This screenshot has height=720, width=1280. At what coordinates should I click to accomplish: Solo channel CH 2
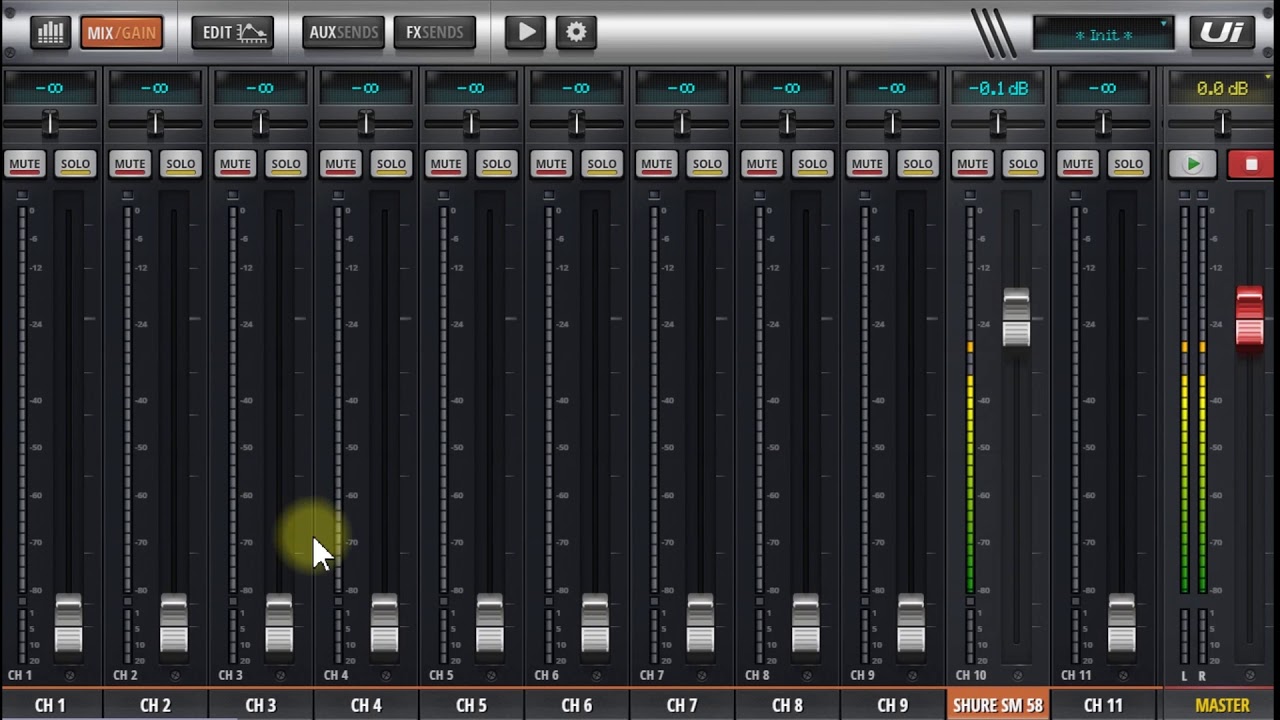coord(180,164)
